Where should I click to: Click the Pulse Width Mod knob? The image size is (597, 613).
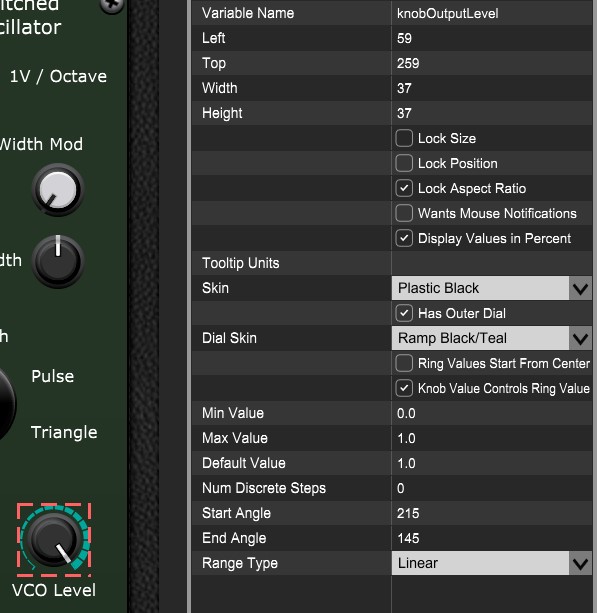point(58,190)
